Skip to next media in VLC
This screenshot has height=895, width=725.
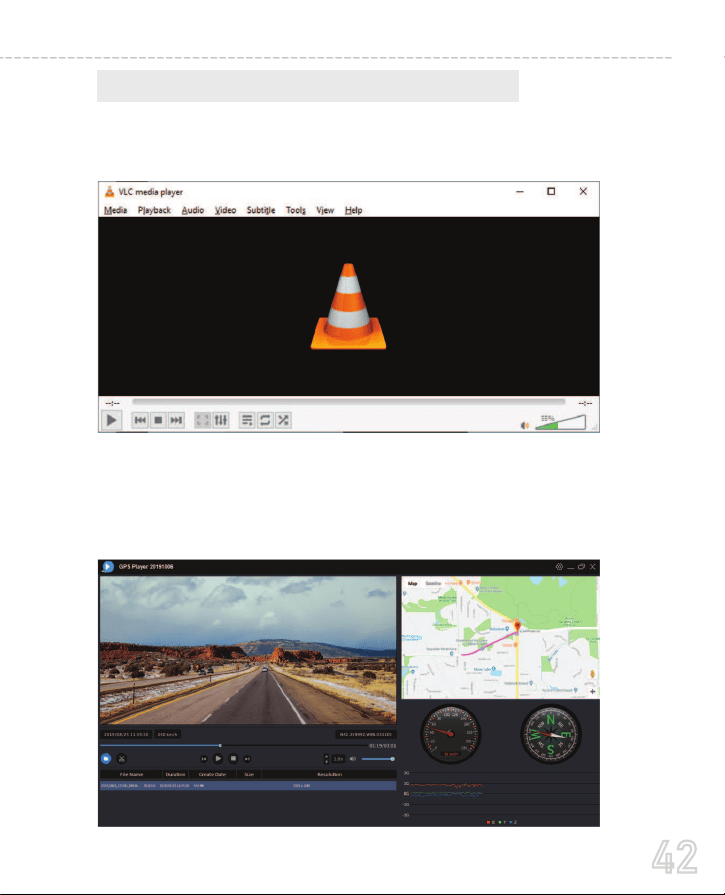176,420
